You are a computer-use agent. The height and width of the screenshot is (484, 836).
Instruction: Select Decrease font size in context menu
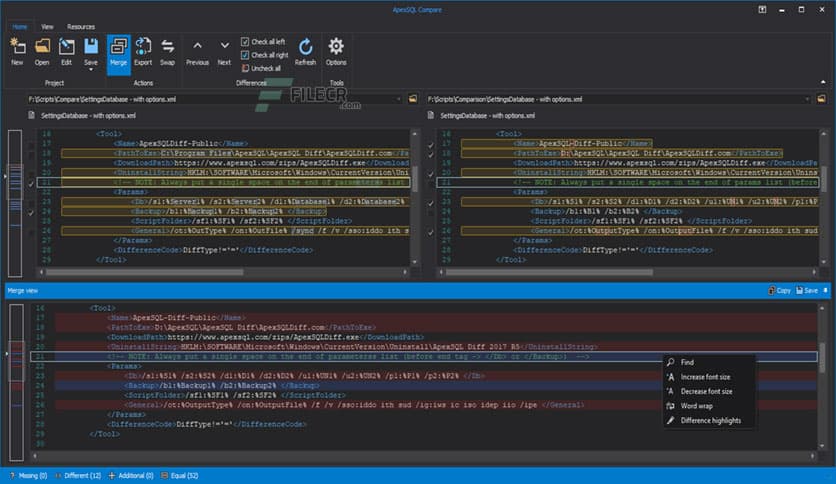coord(710,391)
